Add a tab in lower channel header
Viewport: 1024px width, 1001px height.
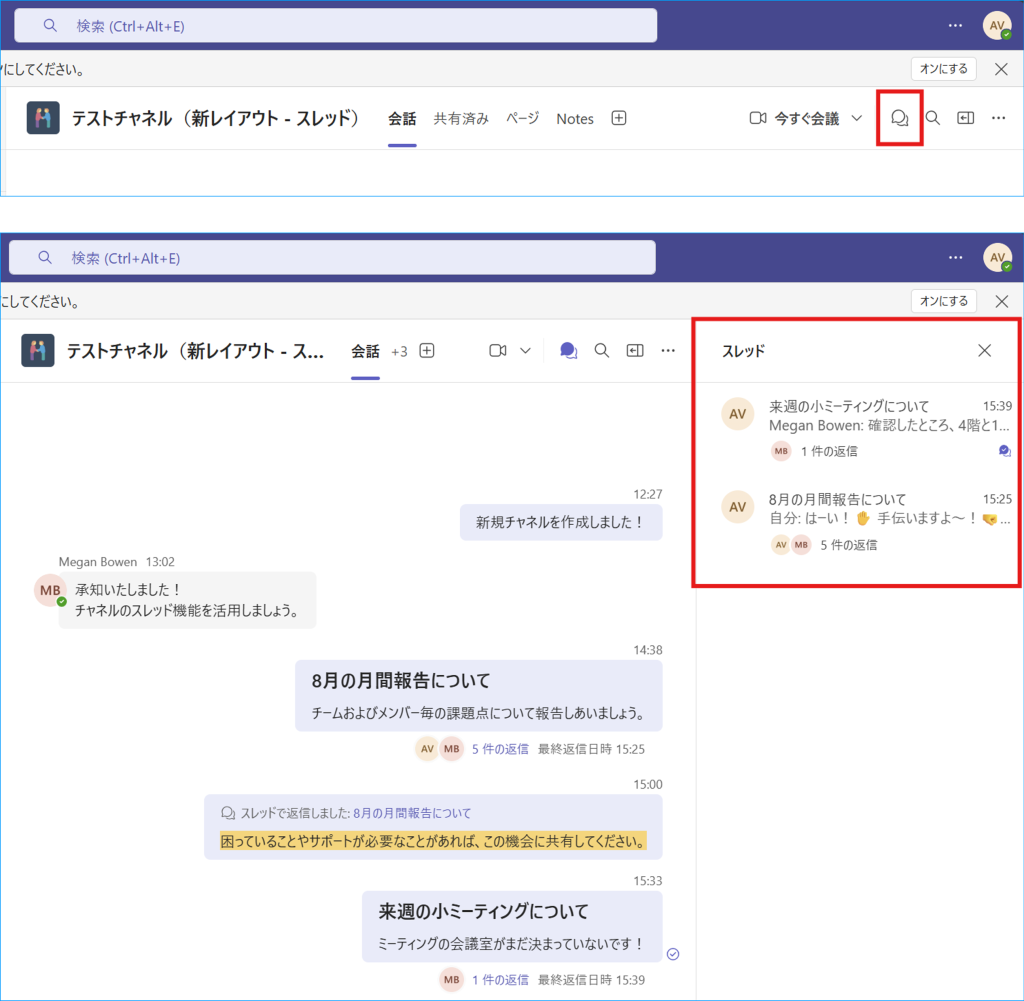click(426, 351)
